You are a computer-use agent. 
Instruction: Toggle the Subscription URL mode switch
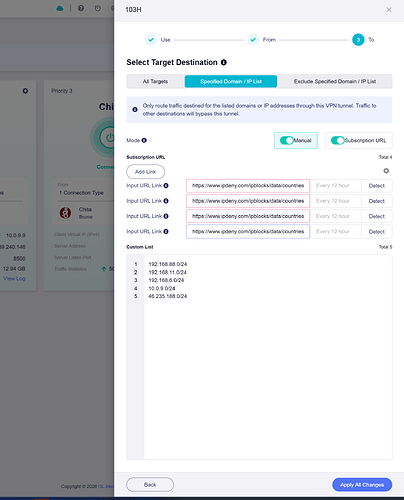click(x=338, y=140)
